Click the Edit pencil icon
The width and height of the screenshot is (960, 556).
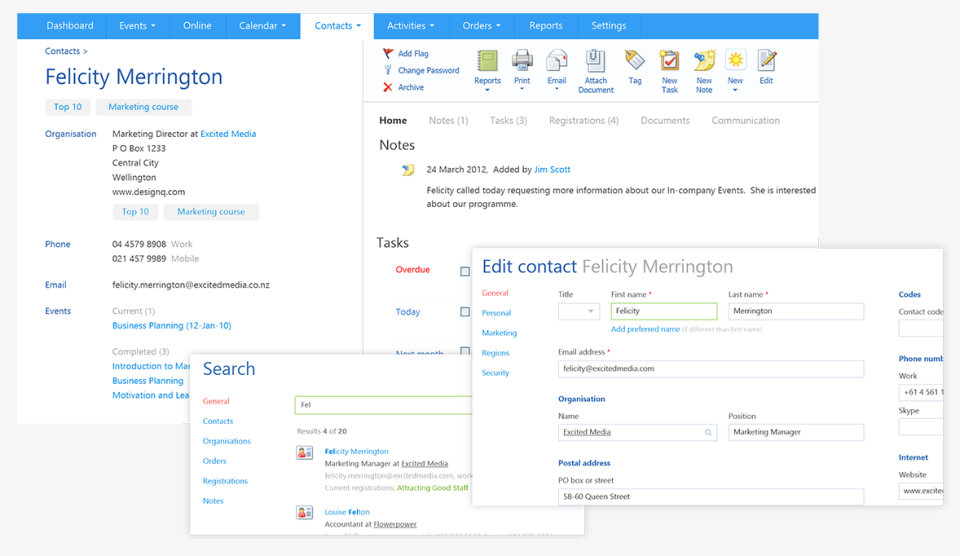click(767, 61)
